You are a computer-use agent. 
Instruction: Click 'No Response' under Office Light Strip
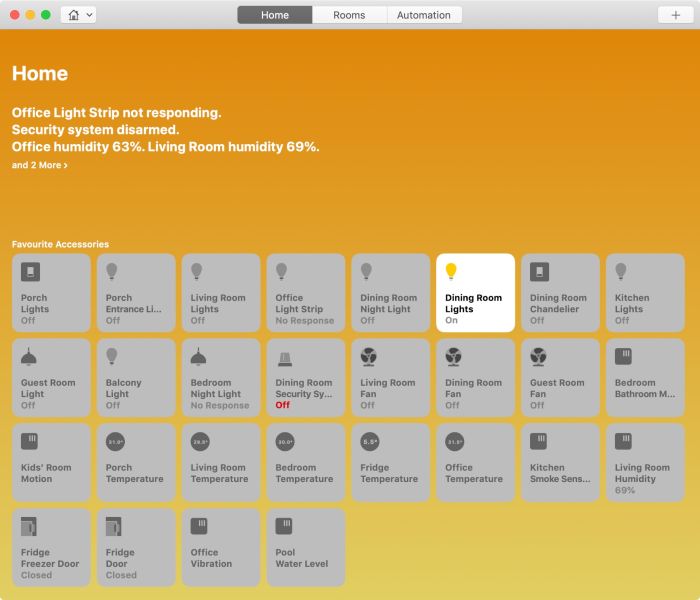(305, 321)
